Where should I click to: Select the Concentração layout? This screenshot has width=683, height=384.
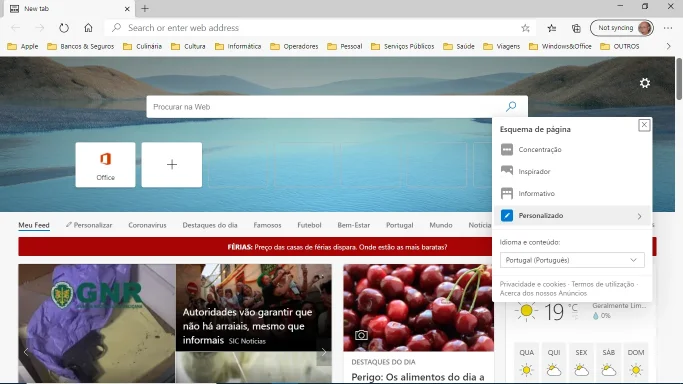coord(572,149)
